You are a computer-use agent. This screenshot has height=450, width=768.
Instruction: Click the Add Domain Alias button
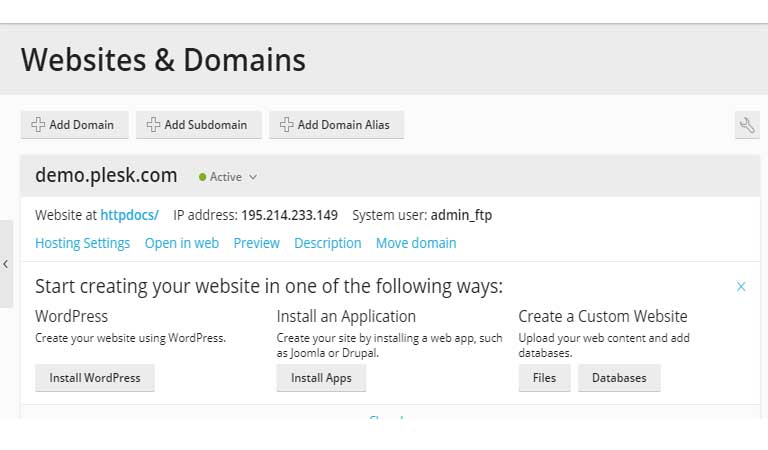[336, 125]
